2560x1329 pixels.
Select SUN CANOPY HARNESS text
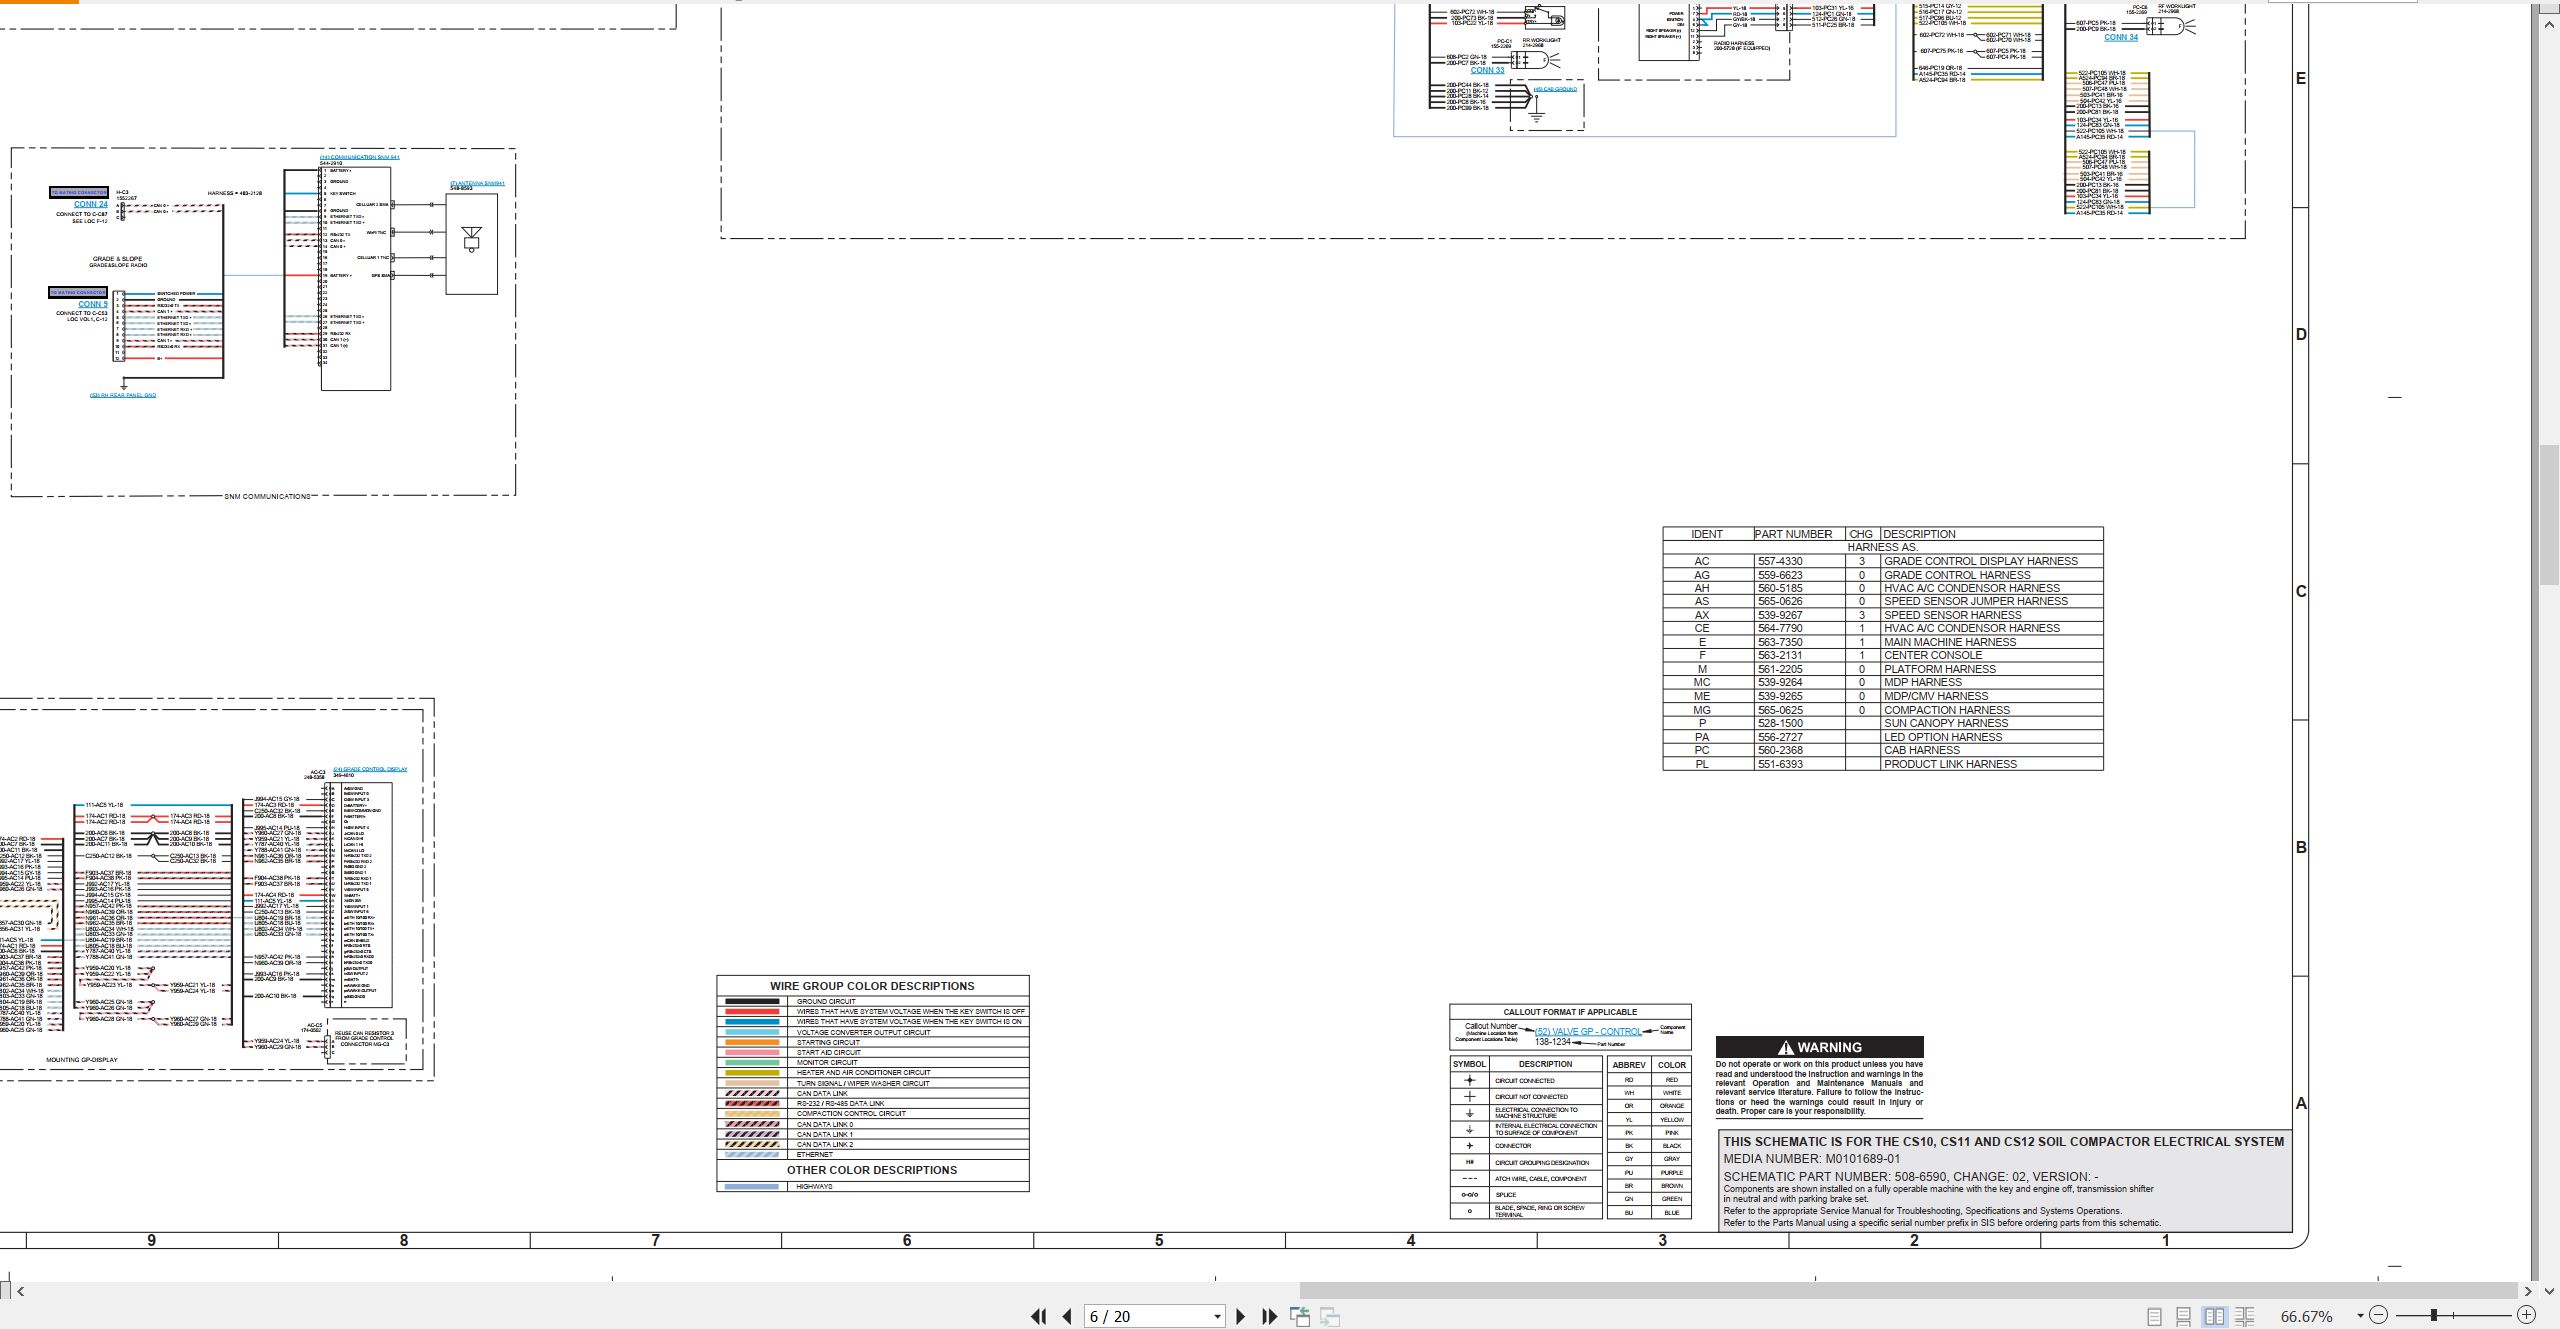click(x=1946, y=723)
